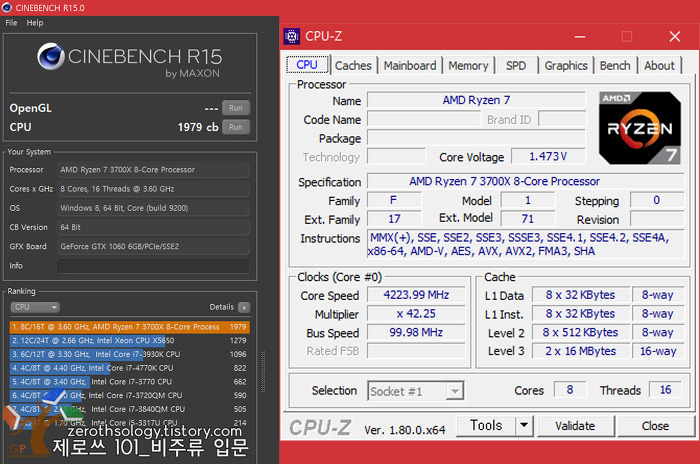Expand the Tools dropdown arrow in CPU-Z

(x=524, y=425)
